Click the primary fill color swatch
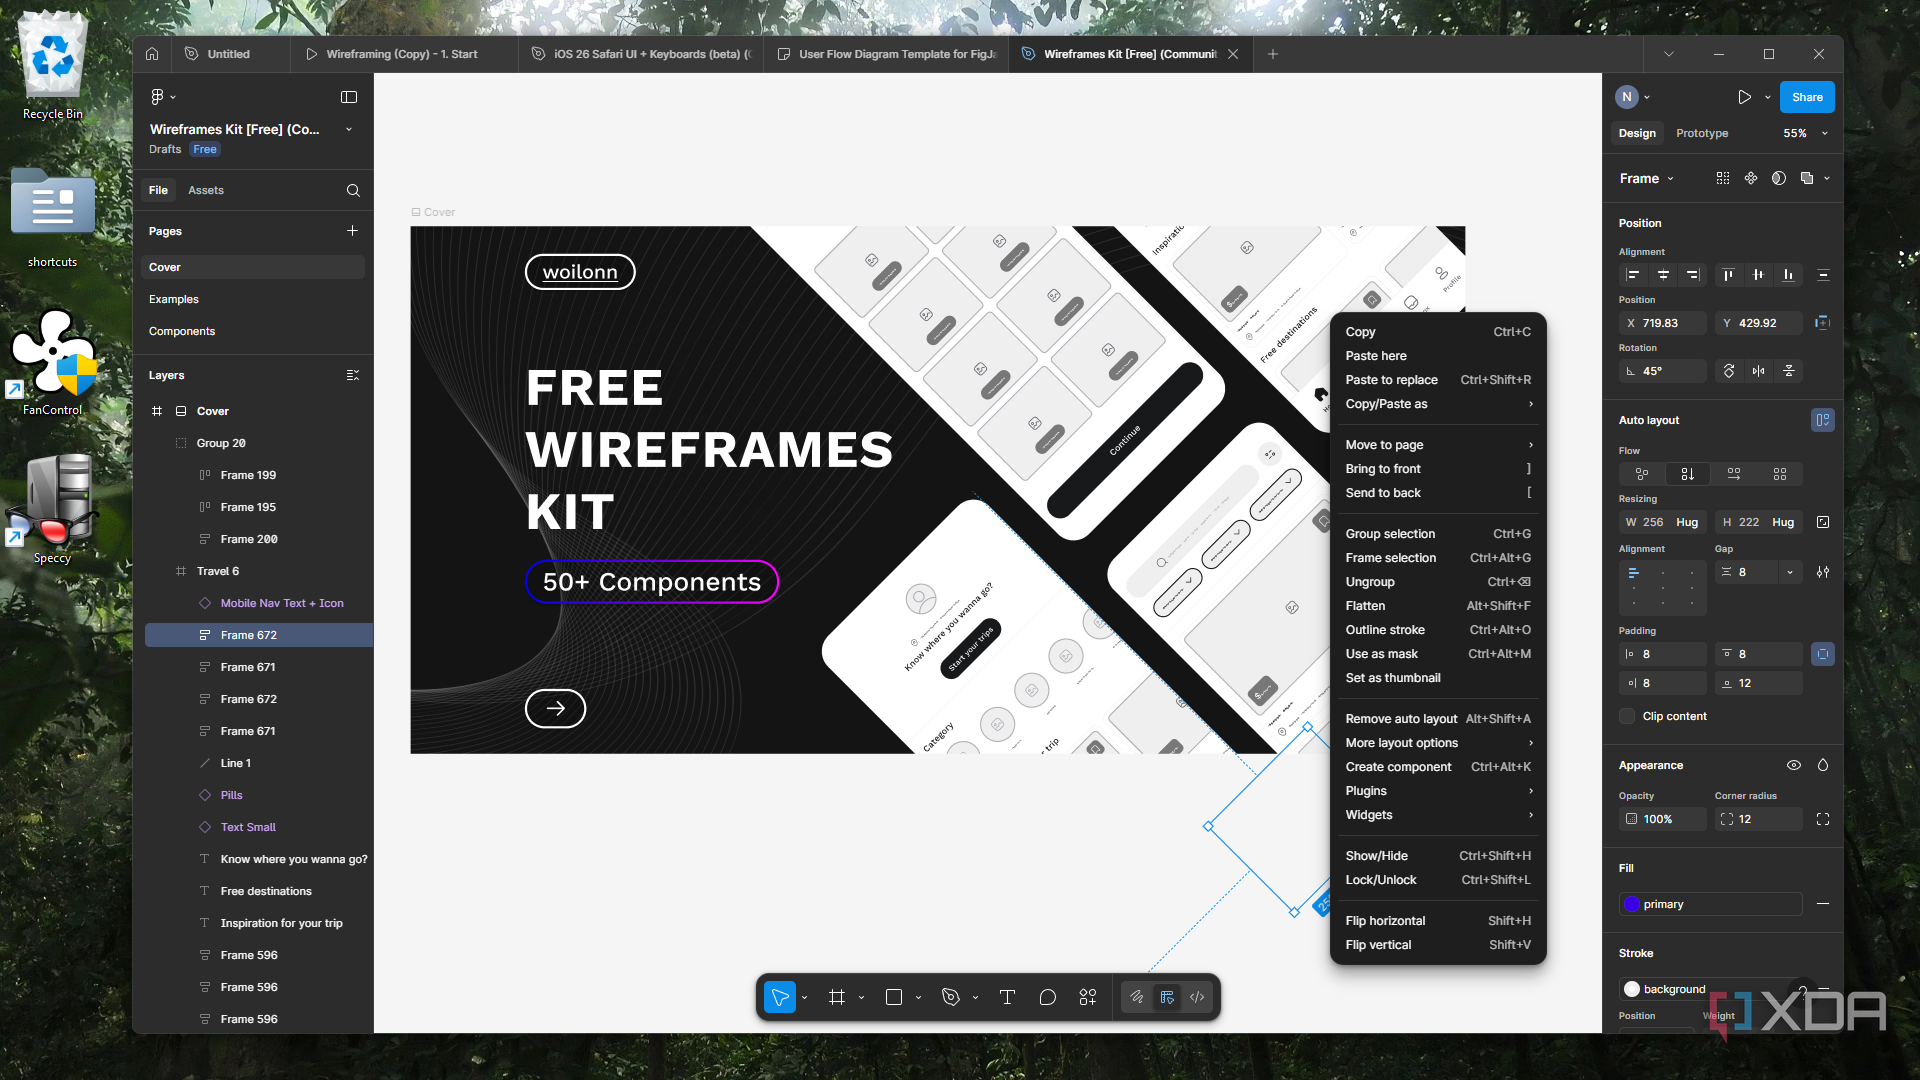 click(x=1632, y=904)
